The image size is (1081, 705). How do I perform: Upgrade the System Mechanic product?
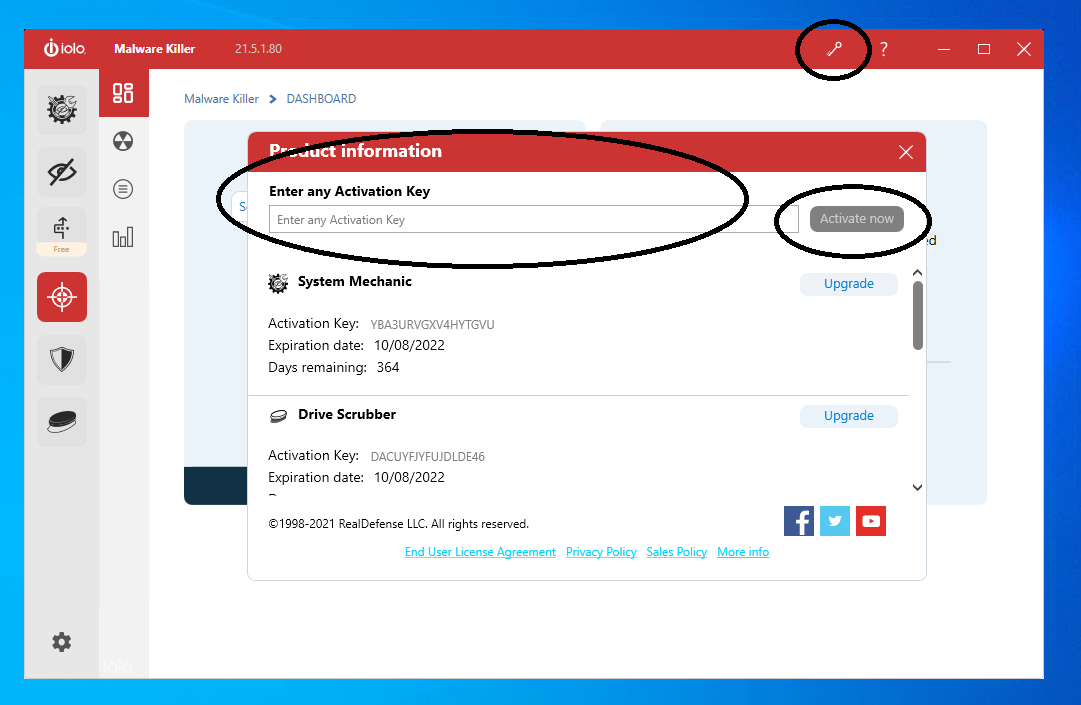pos(849,284)
